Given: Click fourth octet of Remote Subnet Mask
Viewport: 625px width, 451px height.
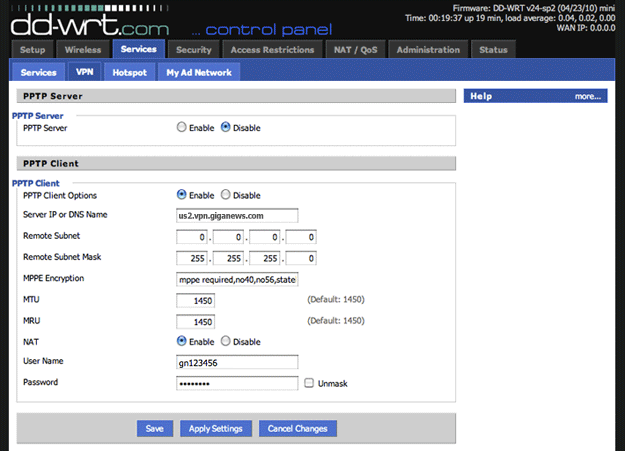Looking at the screenshot, I should coord(301,258).
